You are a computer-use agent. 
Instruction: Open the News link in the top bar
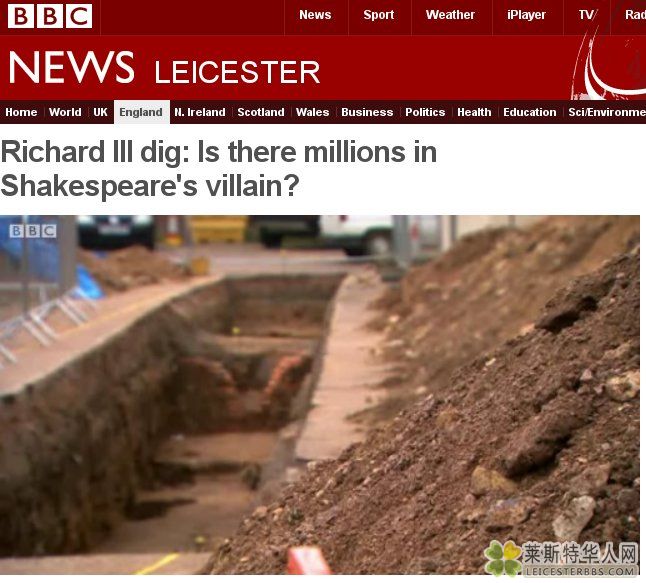pyautogui.click(x=315, y=15)
